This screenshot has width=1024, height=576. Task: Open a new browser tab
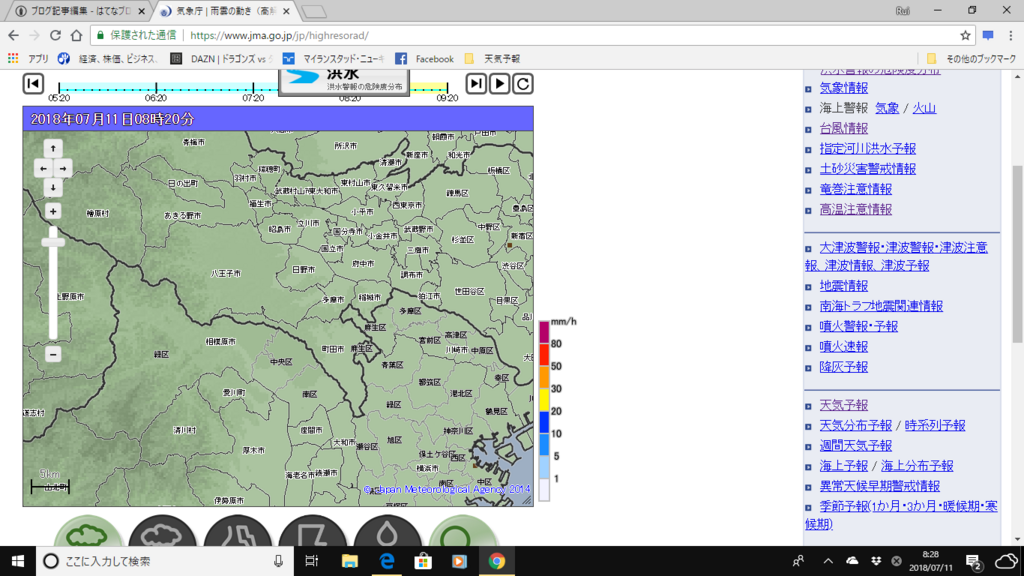pos(315,11)
